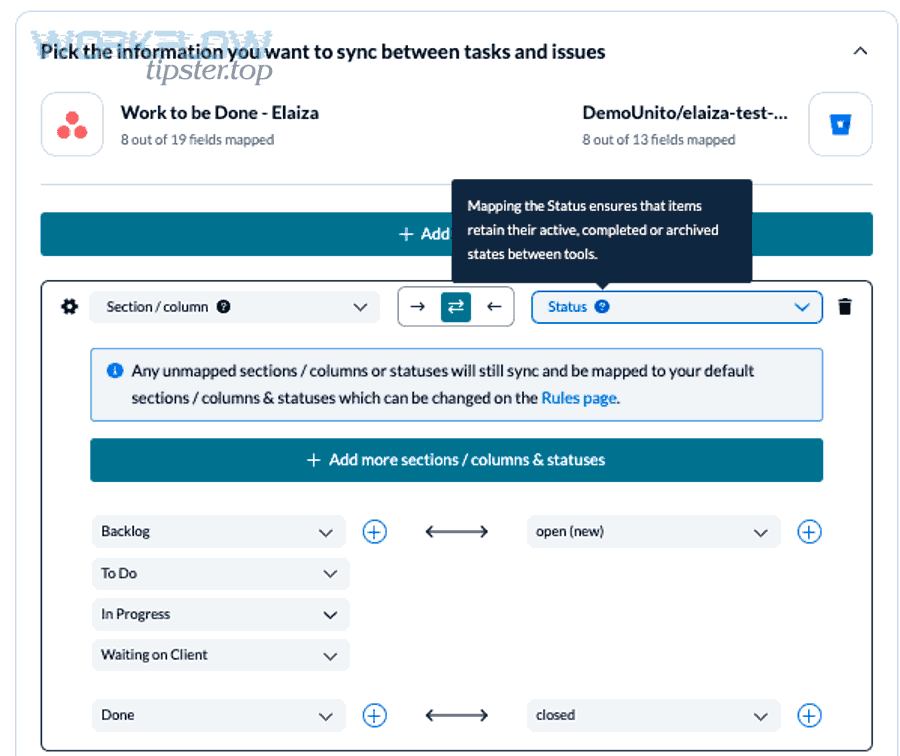
Task: Open the Section / column field dropdown
Action: point(362,307)
